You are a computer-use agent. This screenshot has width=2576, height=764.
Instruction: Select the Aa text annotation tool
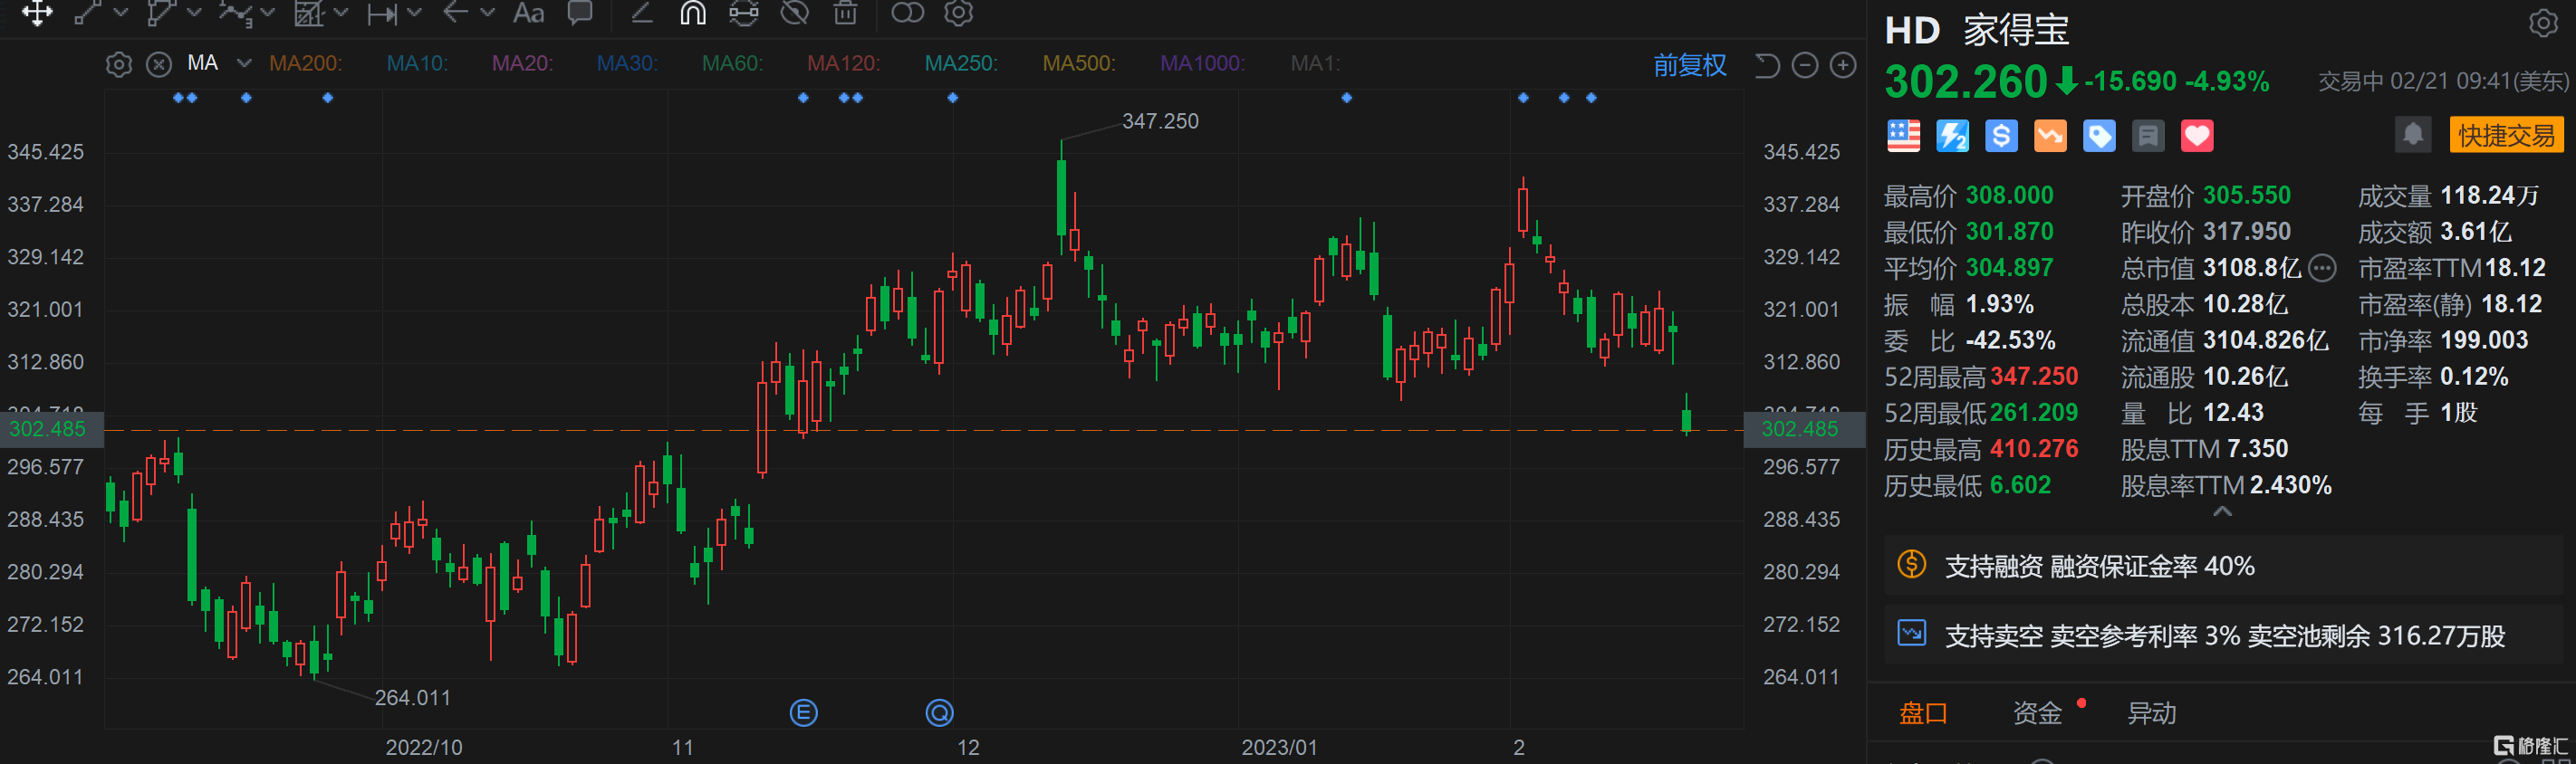pos(528,13)
